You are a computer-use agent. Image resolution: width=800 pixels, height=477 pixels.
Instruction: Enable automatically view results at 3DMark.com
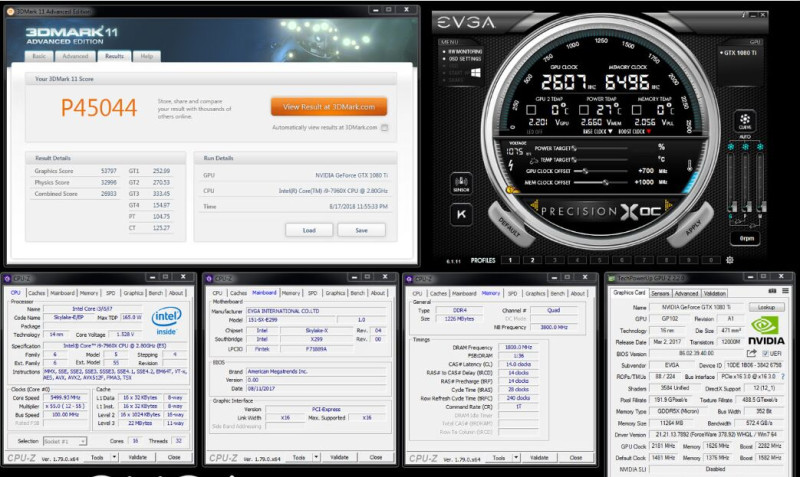tap(385, 128)
